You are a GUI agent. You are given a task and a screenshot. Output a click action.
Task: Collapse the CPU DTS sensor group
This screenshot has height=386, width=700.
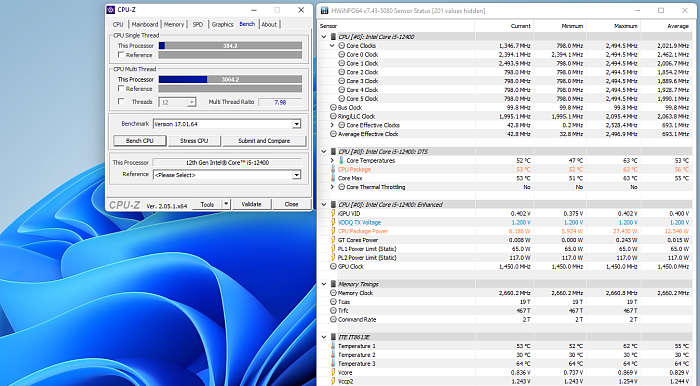[324, 152]
